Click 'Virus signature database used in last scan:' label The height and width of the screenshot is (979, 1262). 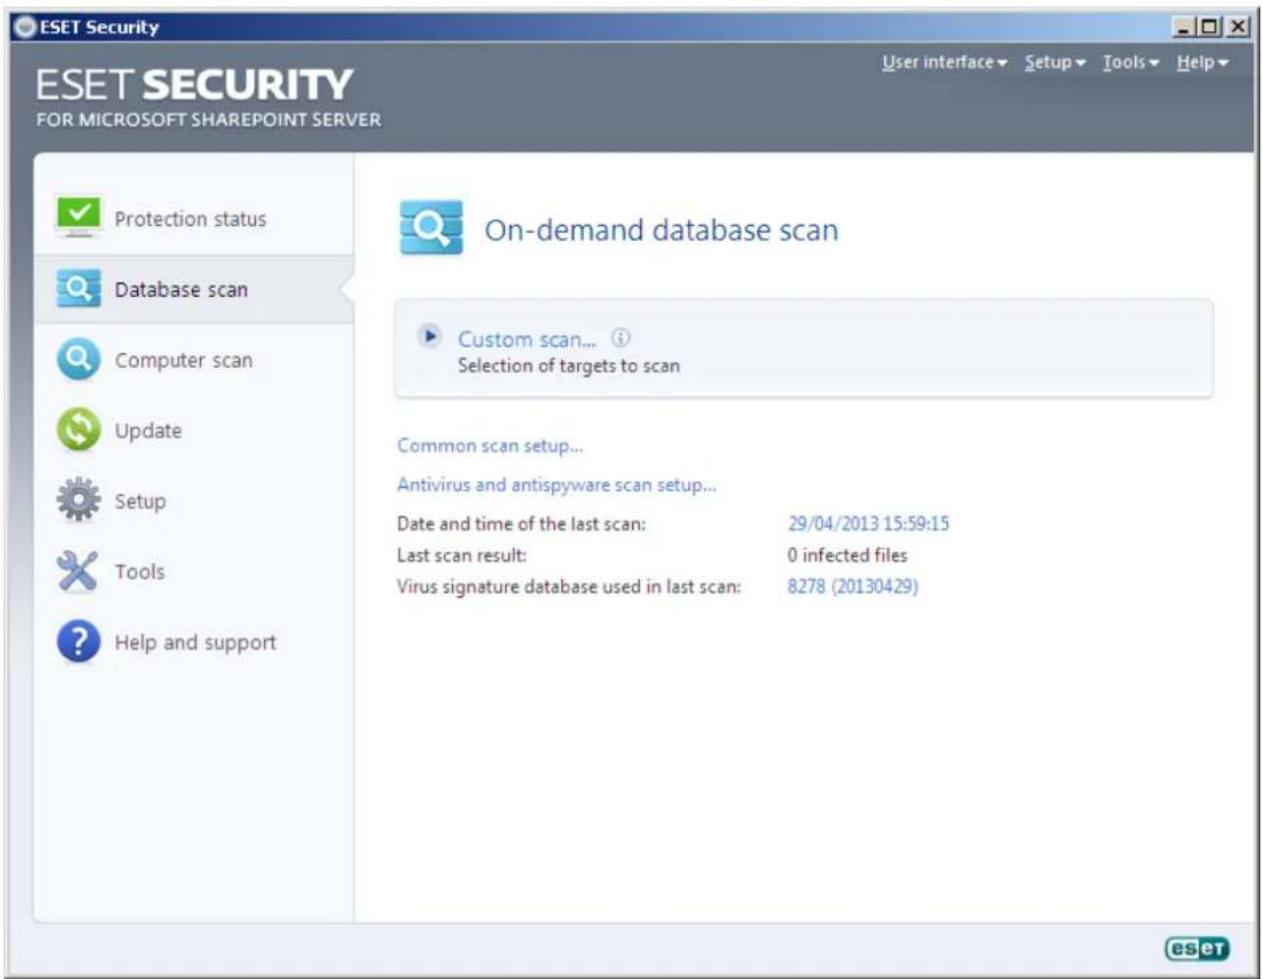pos(569,587)
